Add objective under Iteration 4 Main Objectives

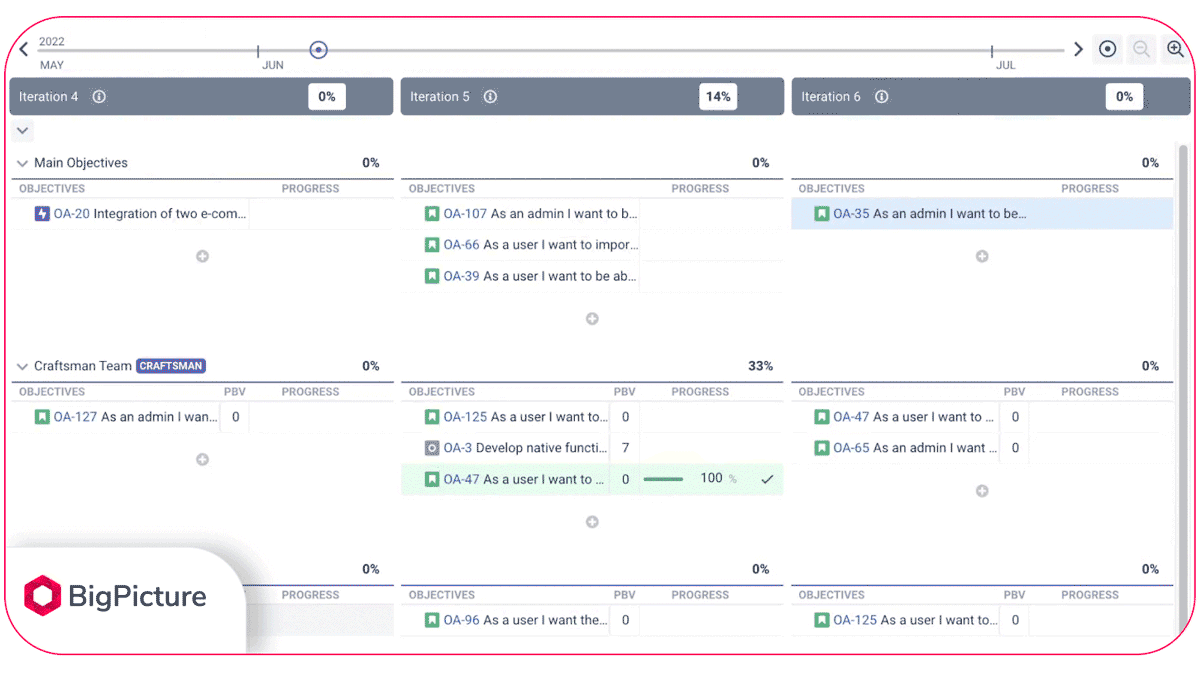[202, 256]
